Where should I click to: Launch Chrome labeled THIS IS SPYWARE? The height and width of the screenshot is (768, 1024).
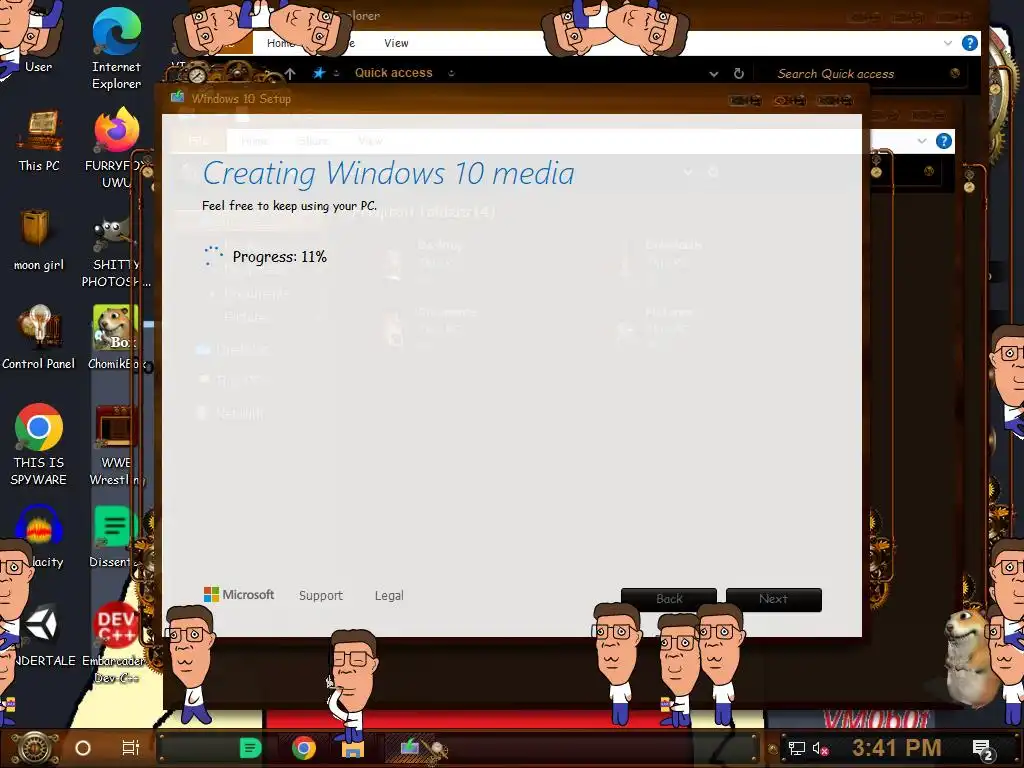pos(39,444)
